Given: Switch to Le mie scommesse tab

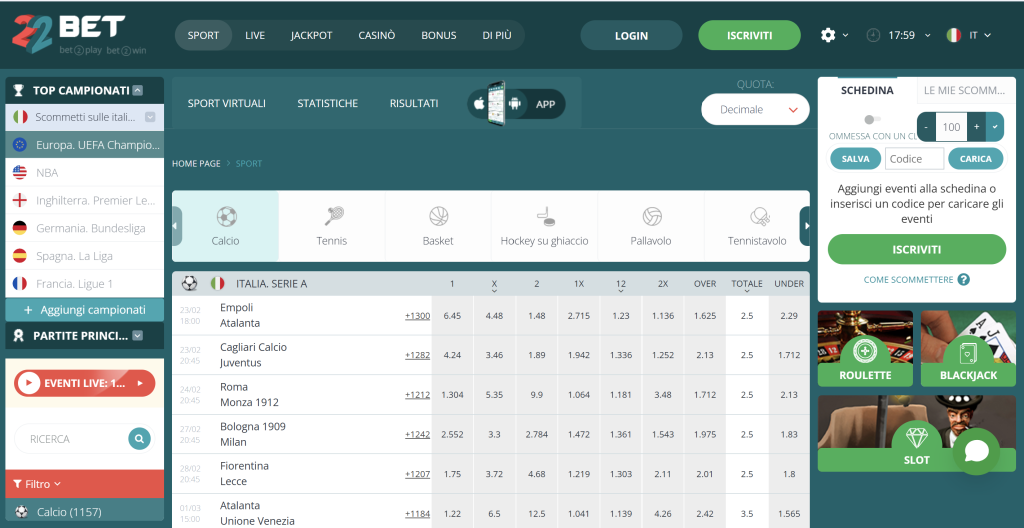Looking at the screenshot, I should pyautogui.click(x=965, y=90).
